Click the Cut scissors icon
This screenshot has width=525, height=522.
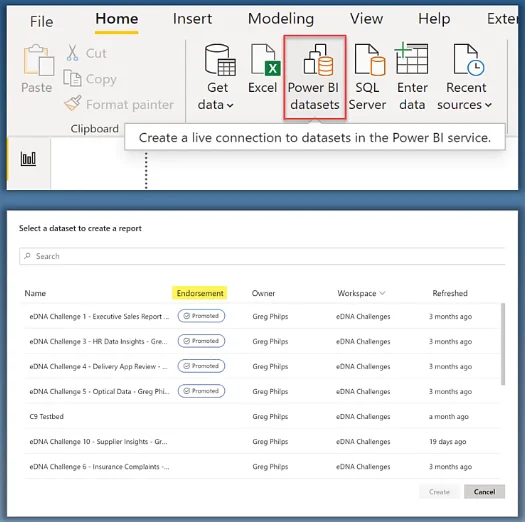click(x=72, y=53)
